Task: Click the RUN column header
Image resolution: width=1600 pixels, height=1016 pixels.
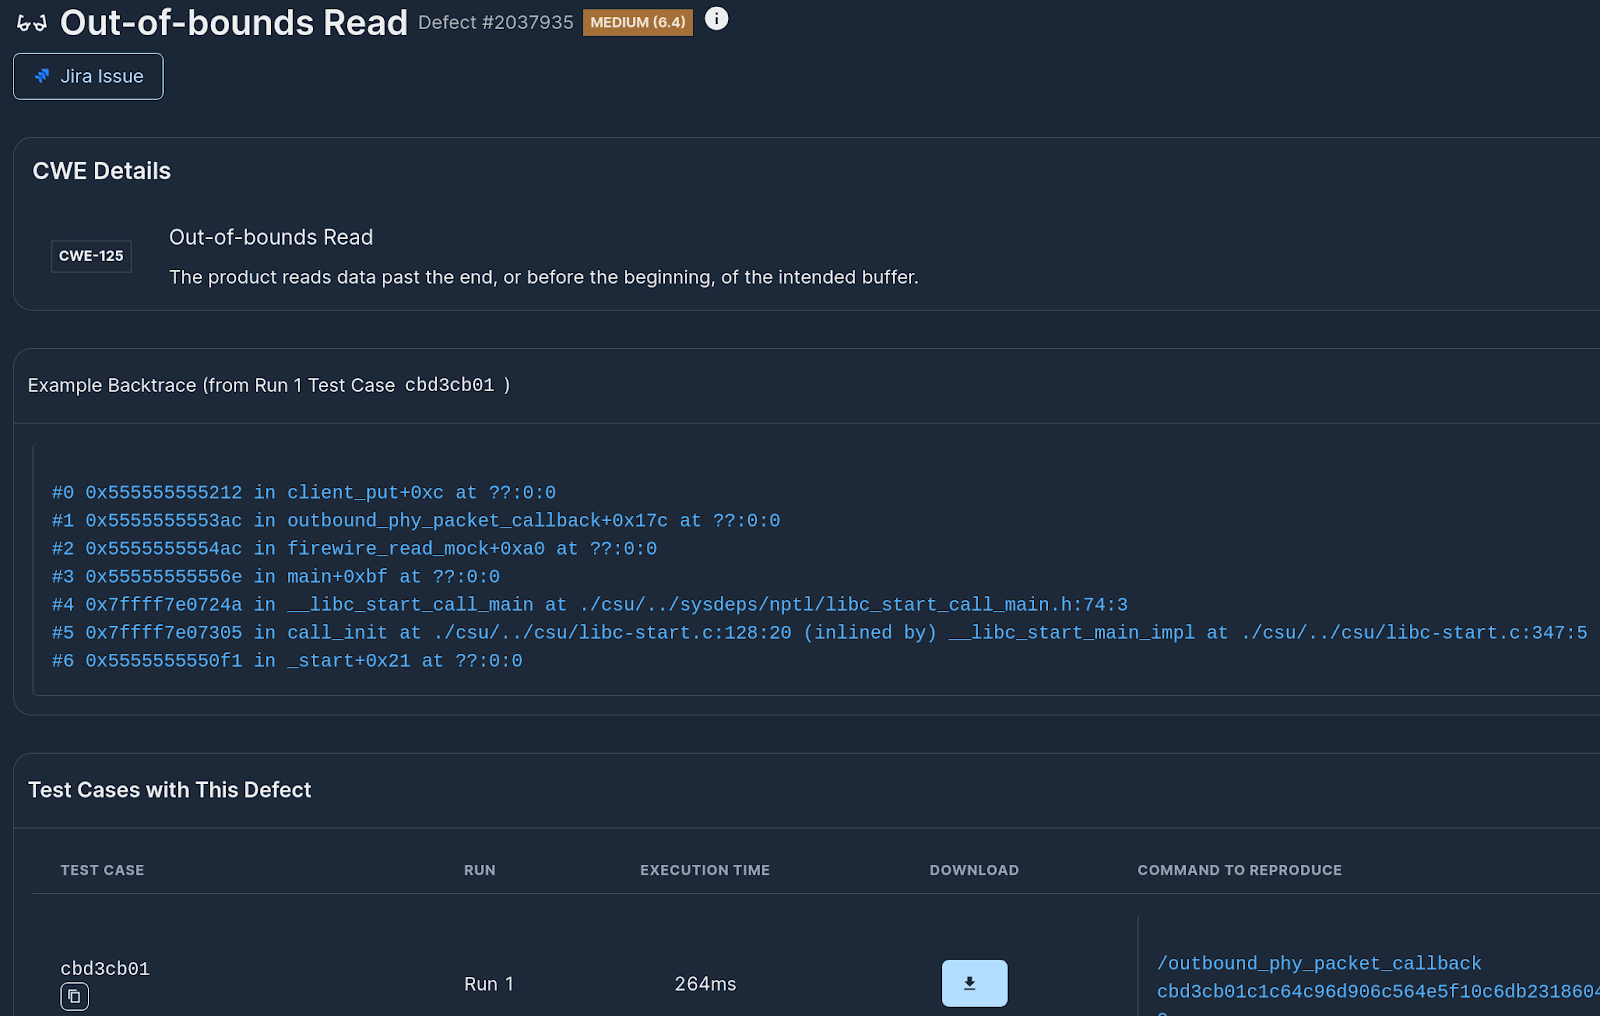Action: click(x=480, y=870)
